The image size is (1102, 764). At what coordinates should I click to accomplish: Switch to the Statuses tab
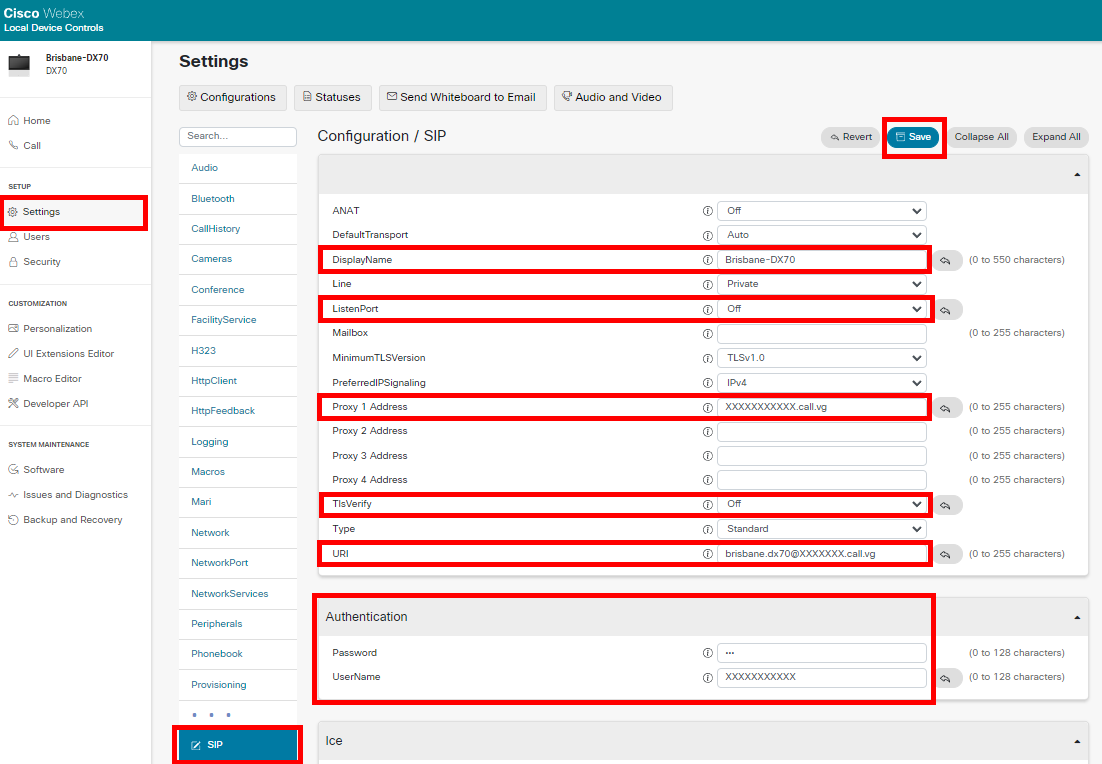tap(332, 98)
